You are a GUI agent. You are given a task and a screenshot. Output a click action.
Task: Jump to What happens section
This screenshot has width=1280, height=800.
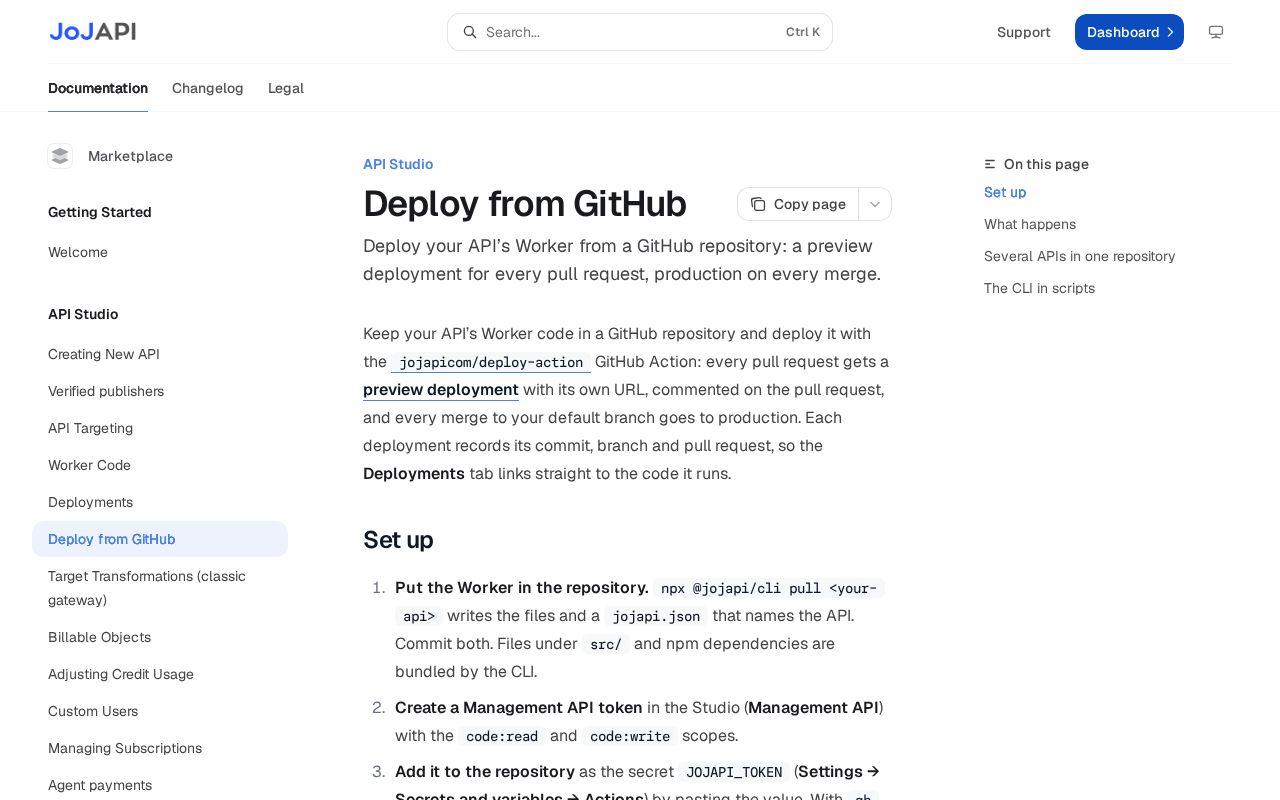coord(1030,224)
